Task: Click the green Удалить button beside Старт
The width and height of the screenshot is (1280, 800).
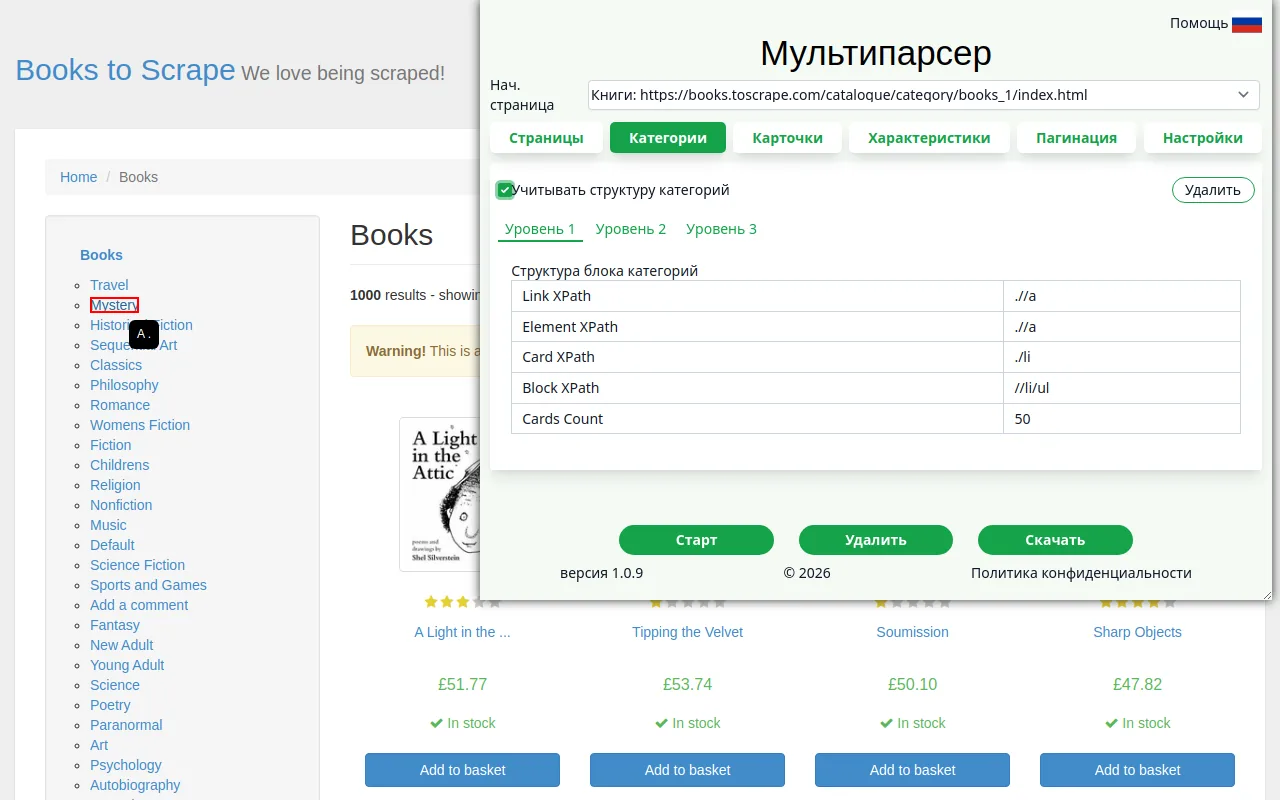Action: [876, 540]
